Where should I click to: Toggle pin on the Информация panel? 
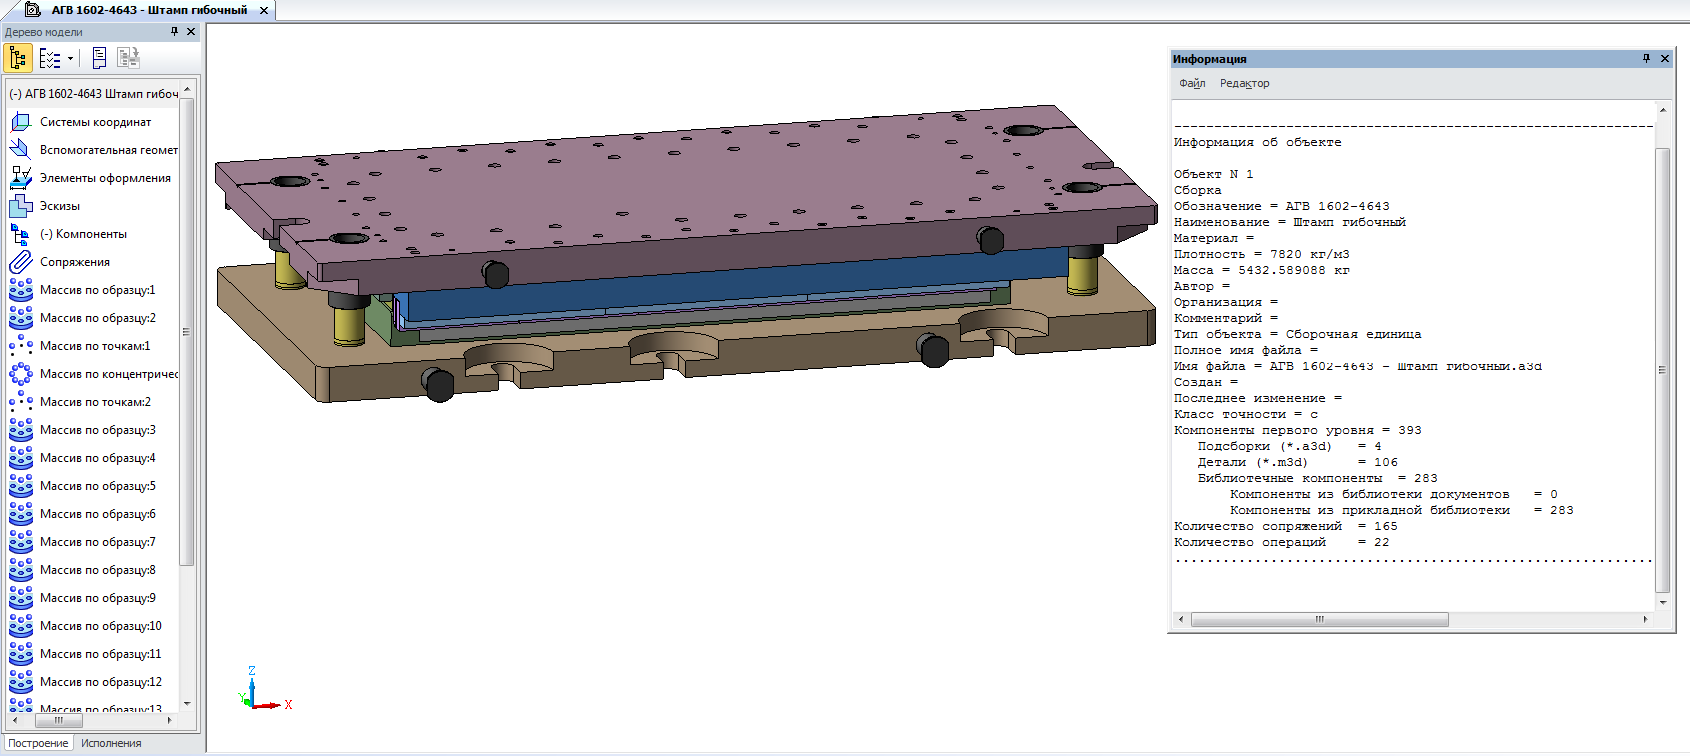tap(1646, 59)
